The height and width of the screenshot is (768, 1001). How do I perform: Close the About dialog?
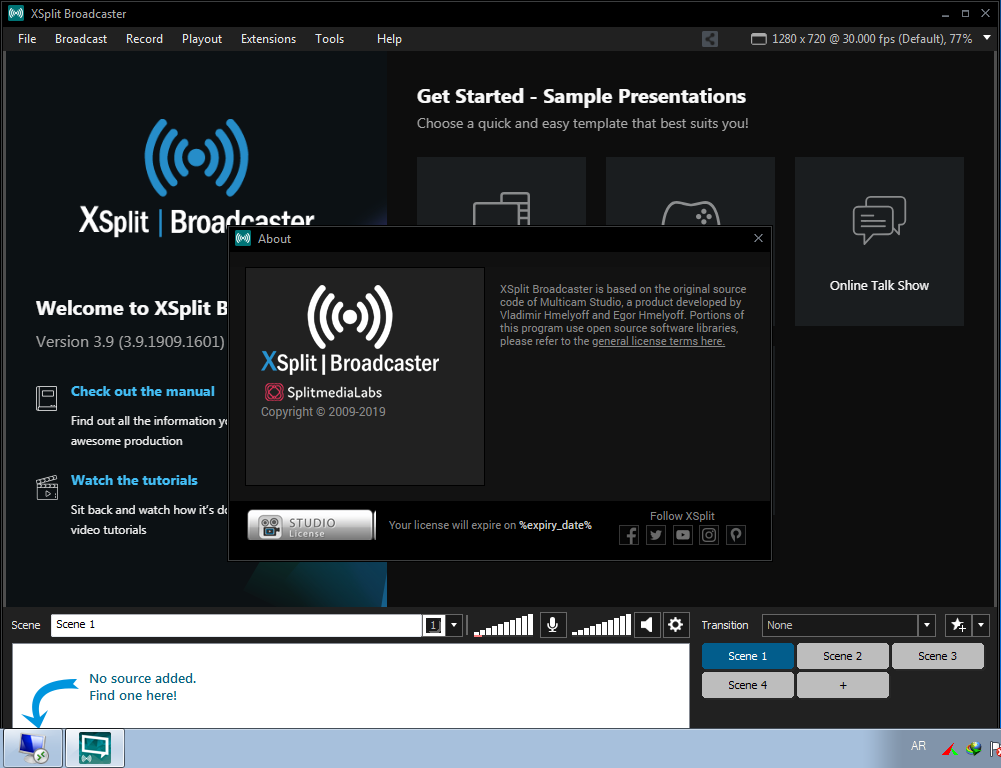click(x=758, y=238)
